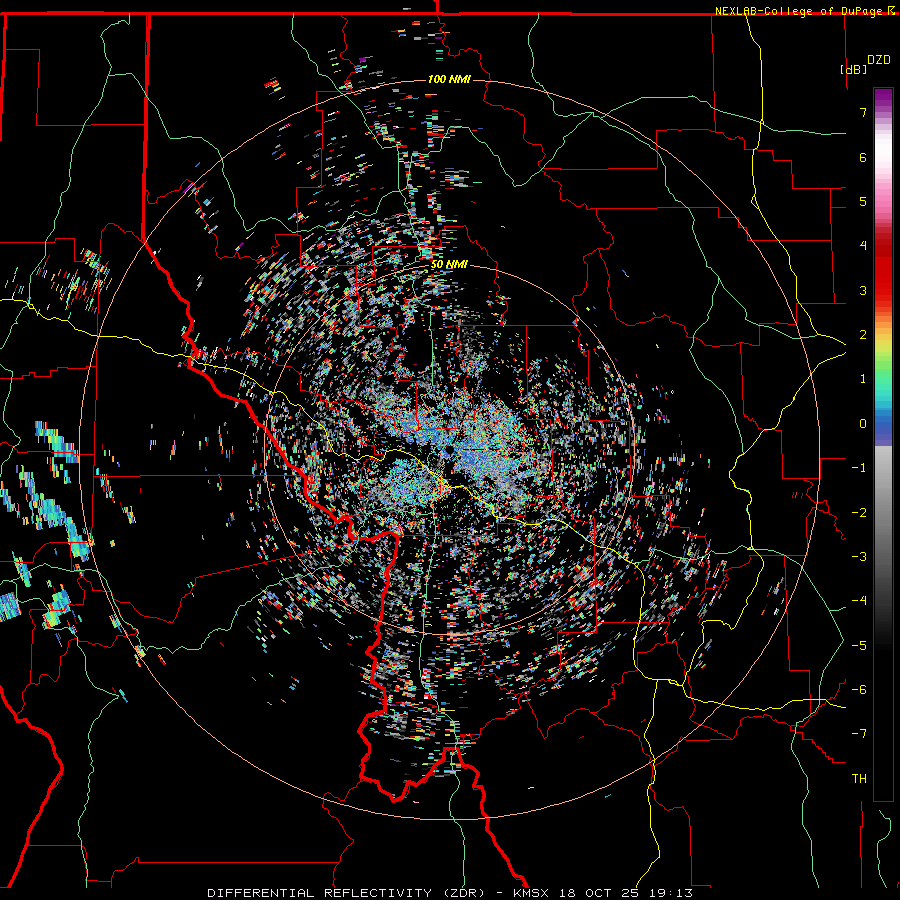900x900 pixels.
Task: Click the color scale value -1
Action: coord(859,468)
